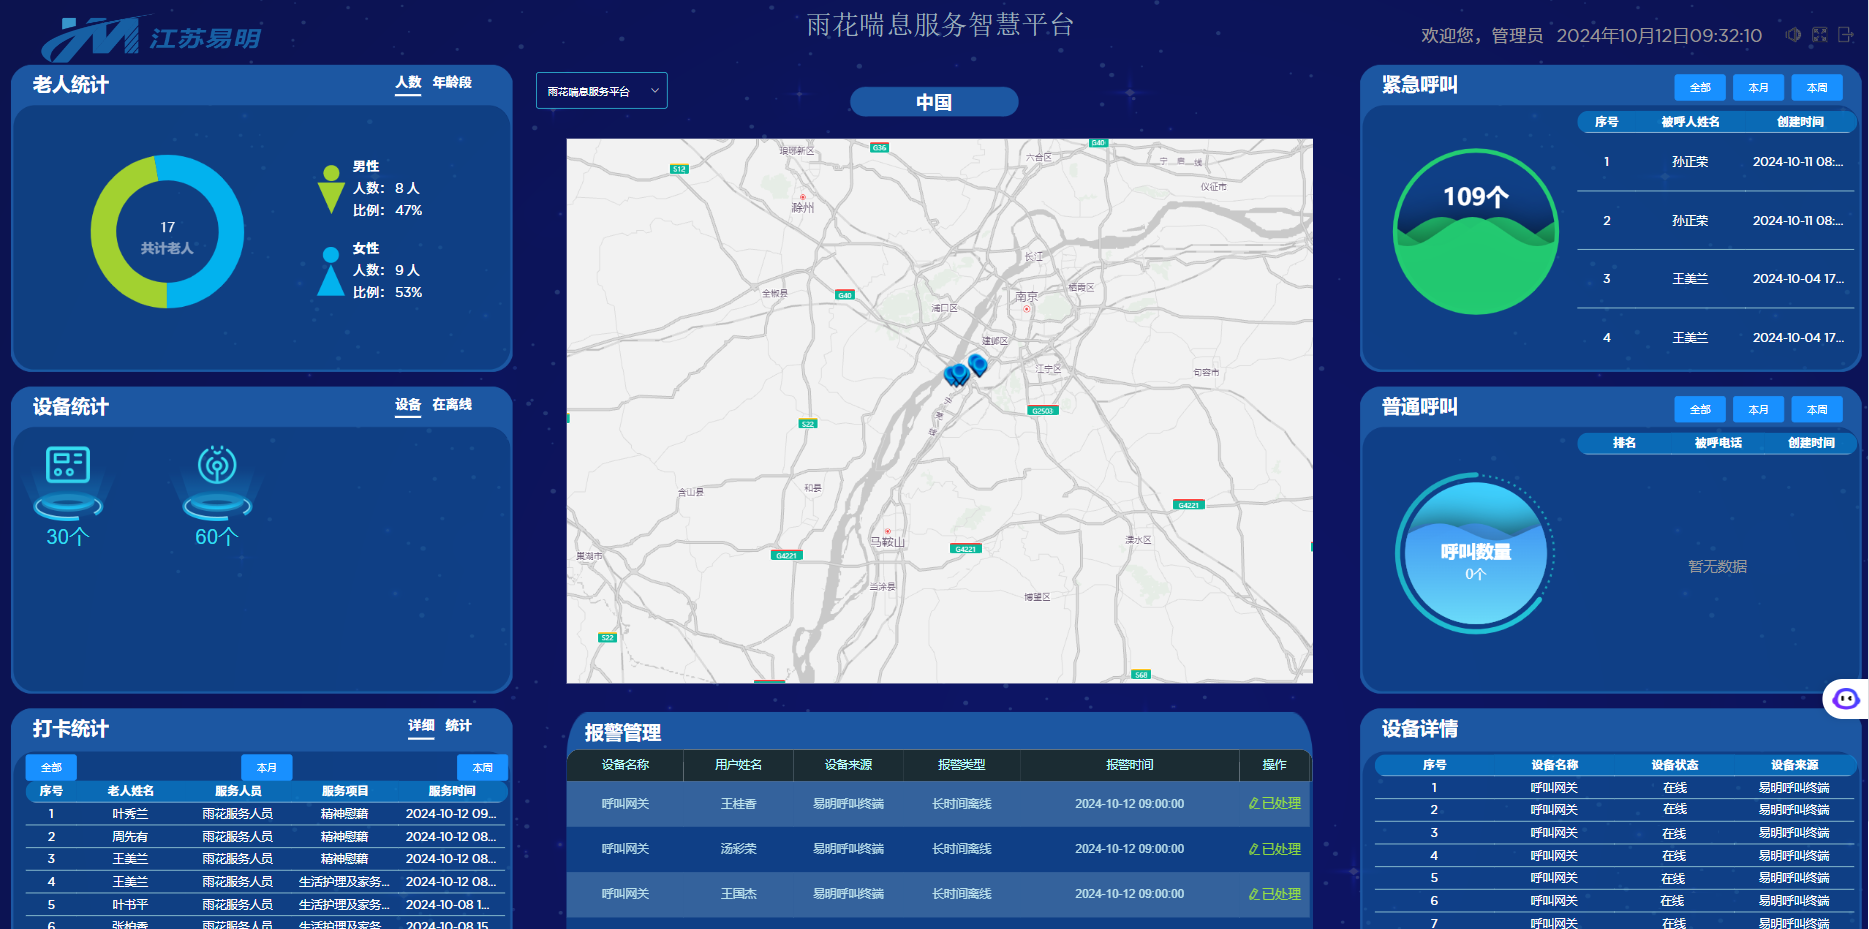Show 全部 records in 打卡统计
The width and height of the screenshot is (1869, 929).
51,767
